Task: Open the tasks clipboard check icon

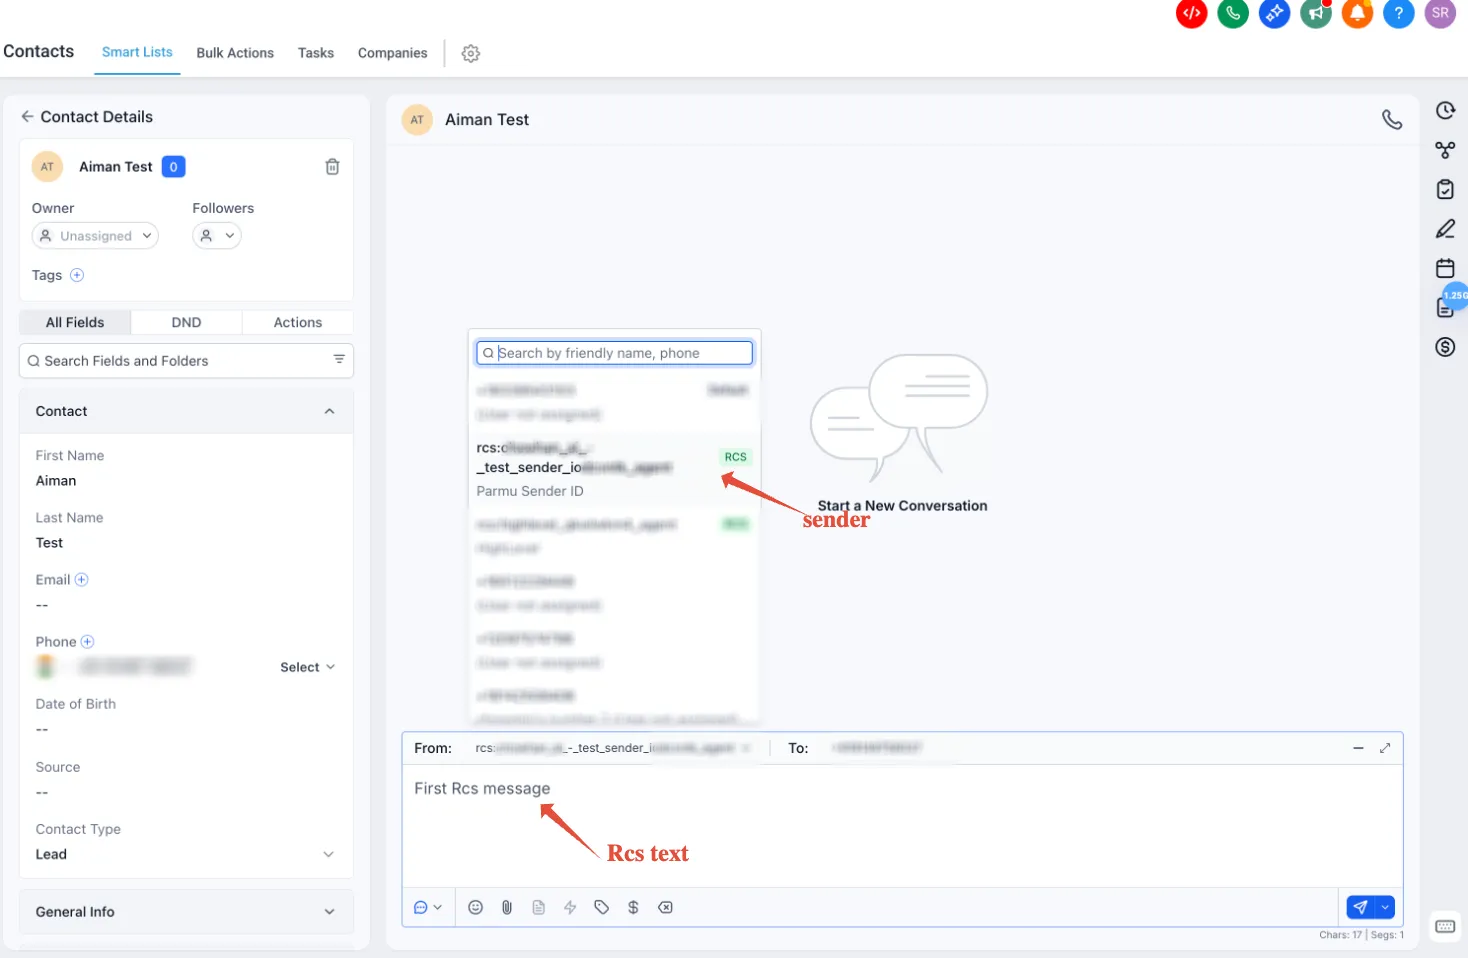Action: (x=1445, y=190)
